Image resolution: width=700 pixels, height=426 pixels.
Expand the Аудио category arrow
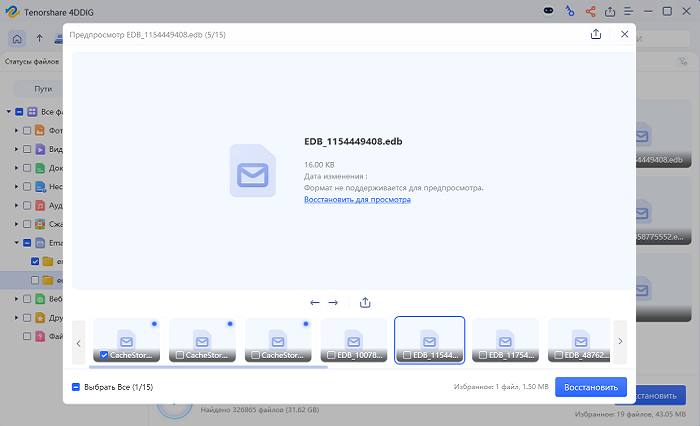[x=17, y=205]
